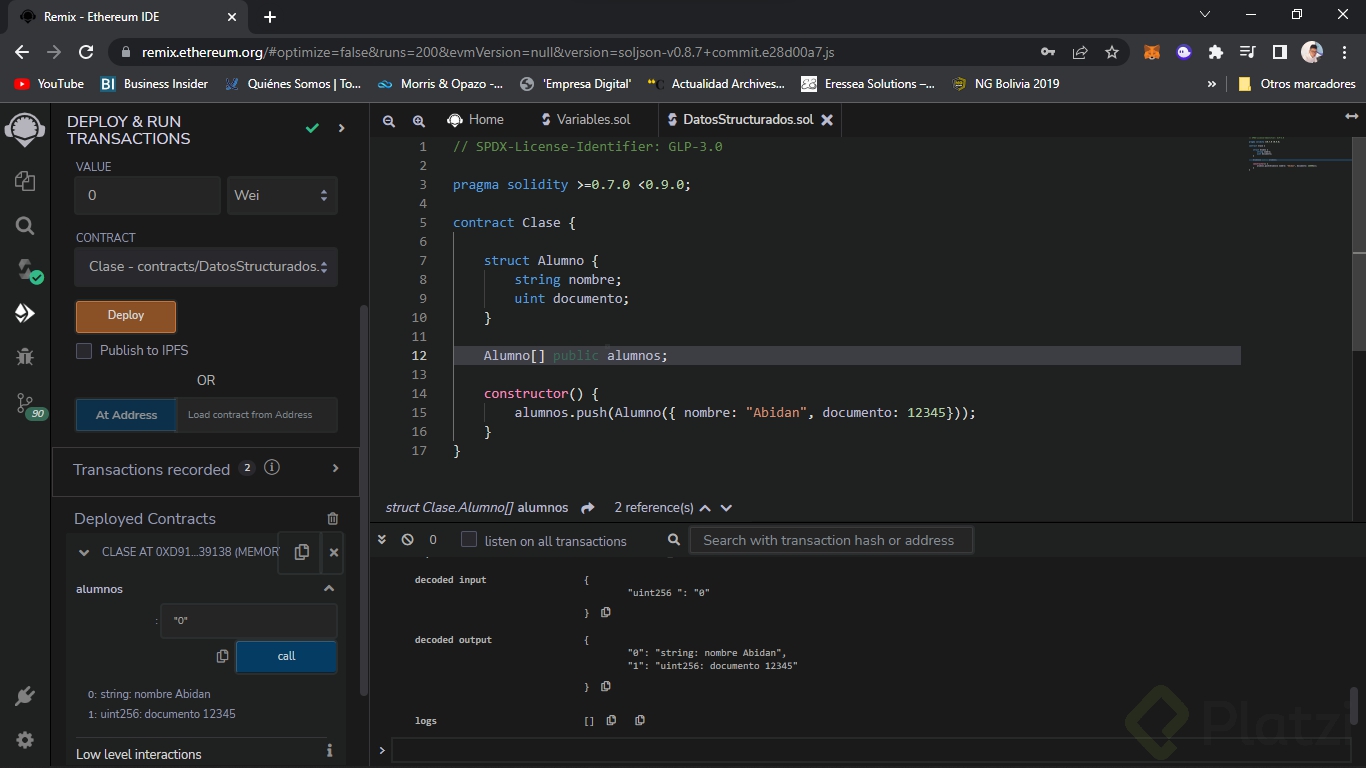Delete deployed contracts with trash icon
1366x768 pixels.
(x=333, y=519)
